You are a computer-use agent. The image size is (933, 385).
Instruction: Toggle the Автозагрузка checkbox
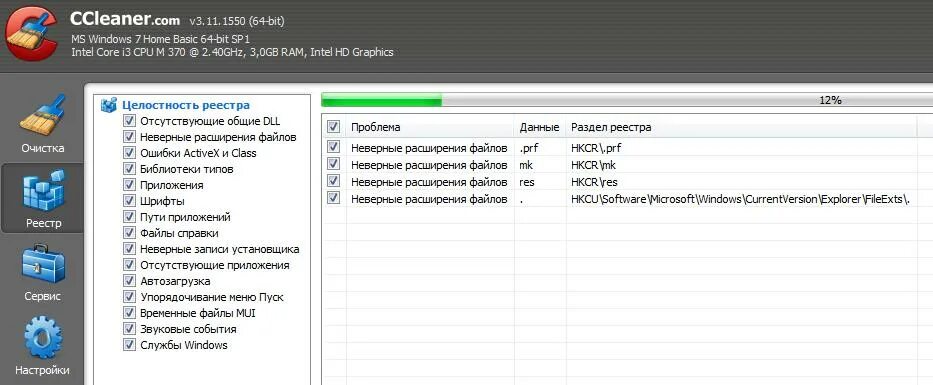coord(129,281)
